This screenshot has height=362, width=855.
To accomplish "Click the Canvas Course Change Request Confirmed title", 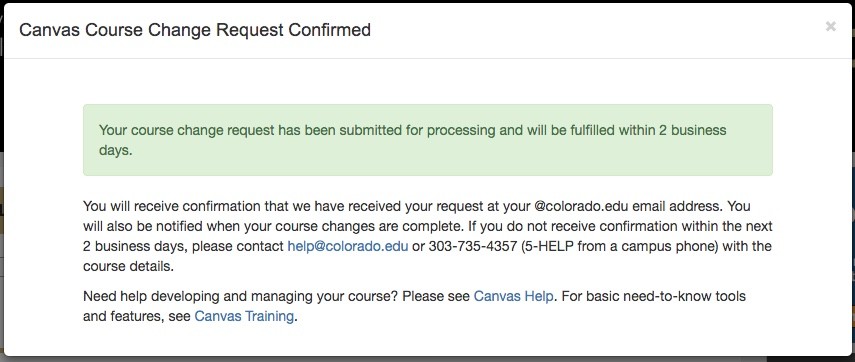I will [x=195, y=29].
